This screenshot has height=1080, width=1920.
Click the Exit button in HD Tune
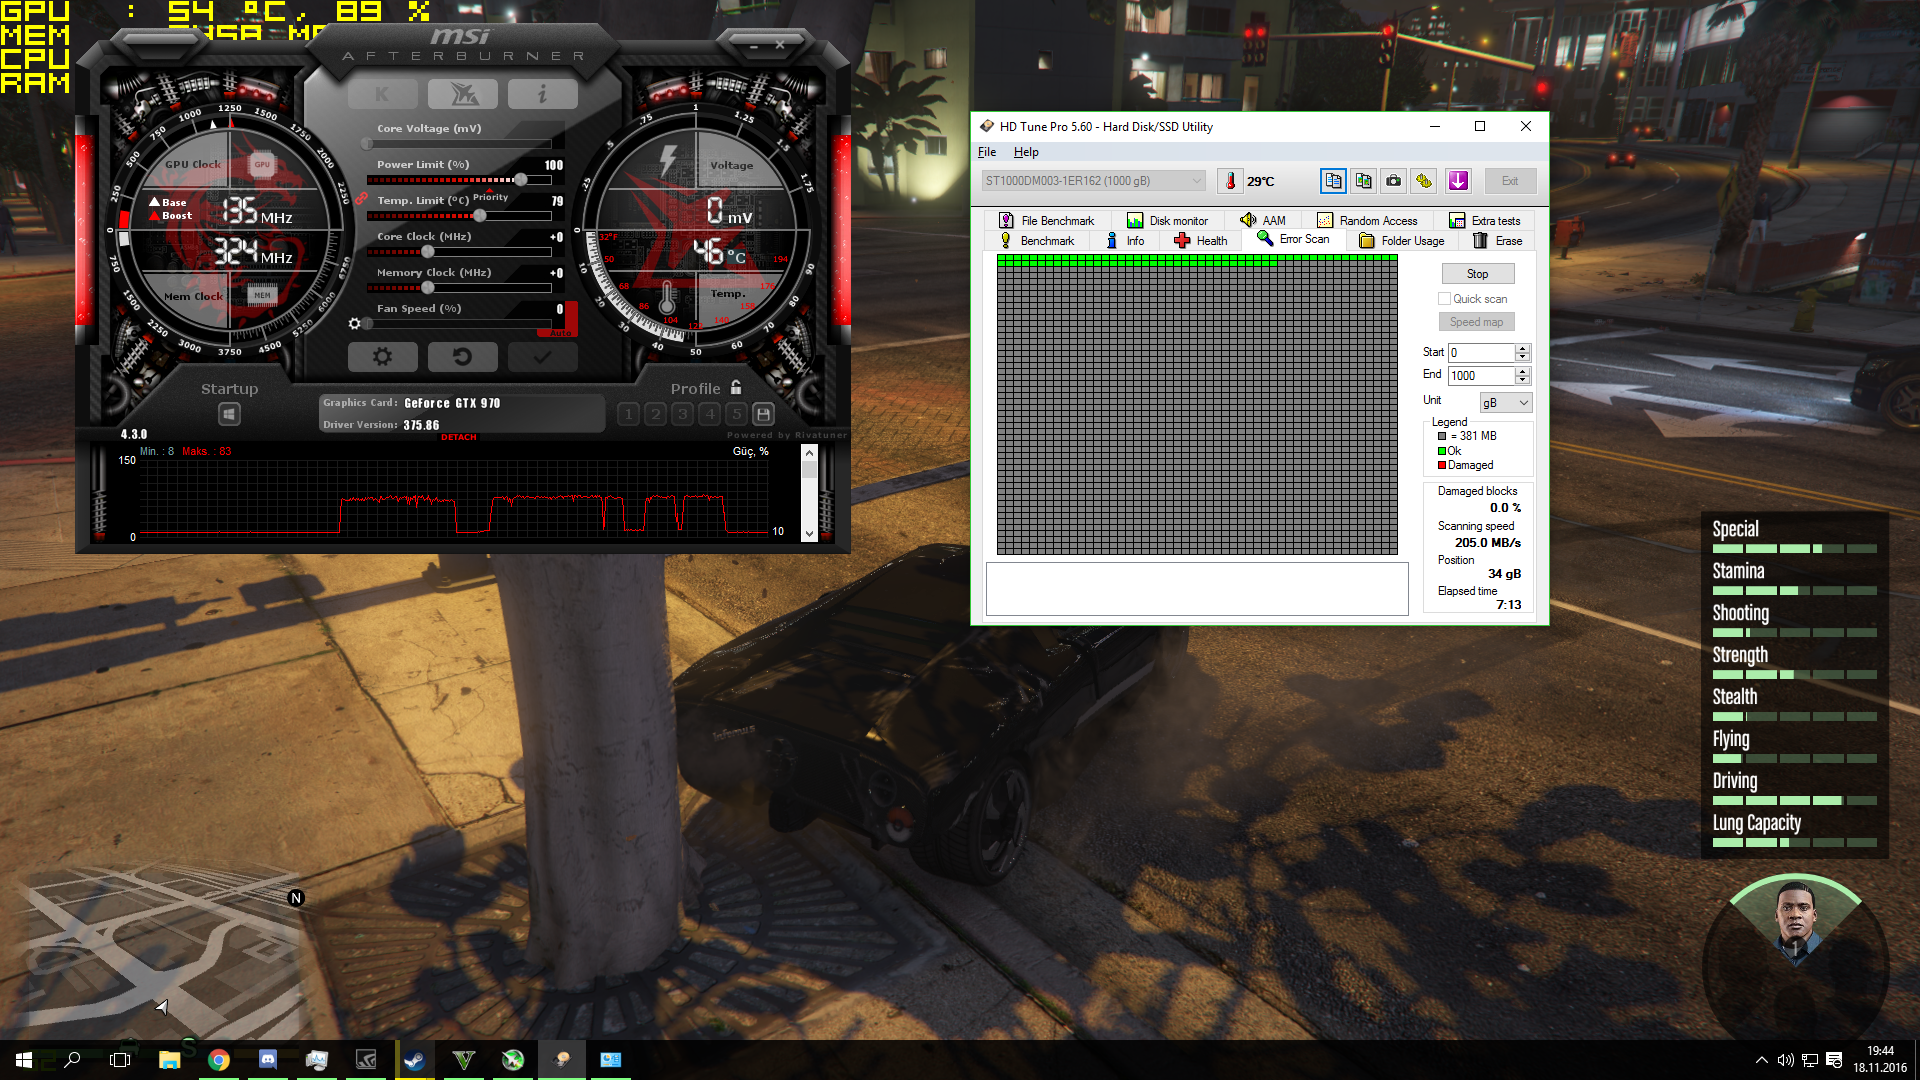click(x=1510, y=181)
